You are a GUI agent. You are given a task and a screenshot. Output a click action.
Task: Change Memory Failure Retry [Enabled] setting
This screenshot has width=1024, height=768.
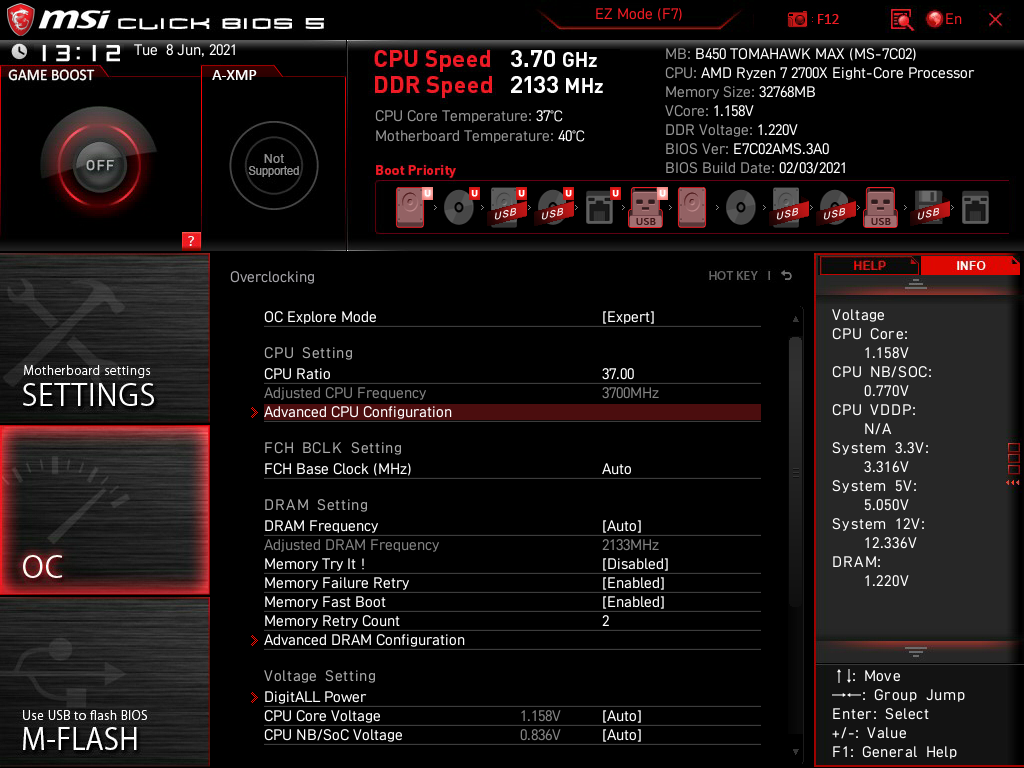(512, 583)
